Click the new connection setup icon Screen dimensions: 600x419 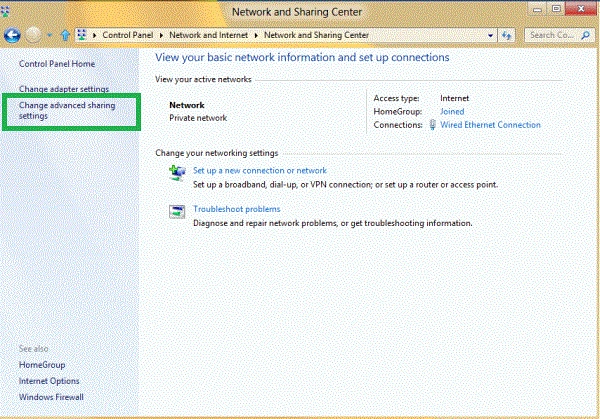coord(177,173)
